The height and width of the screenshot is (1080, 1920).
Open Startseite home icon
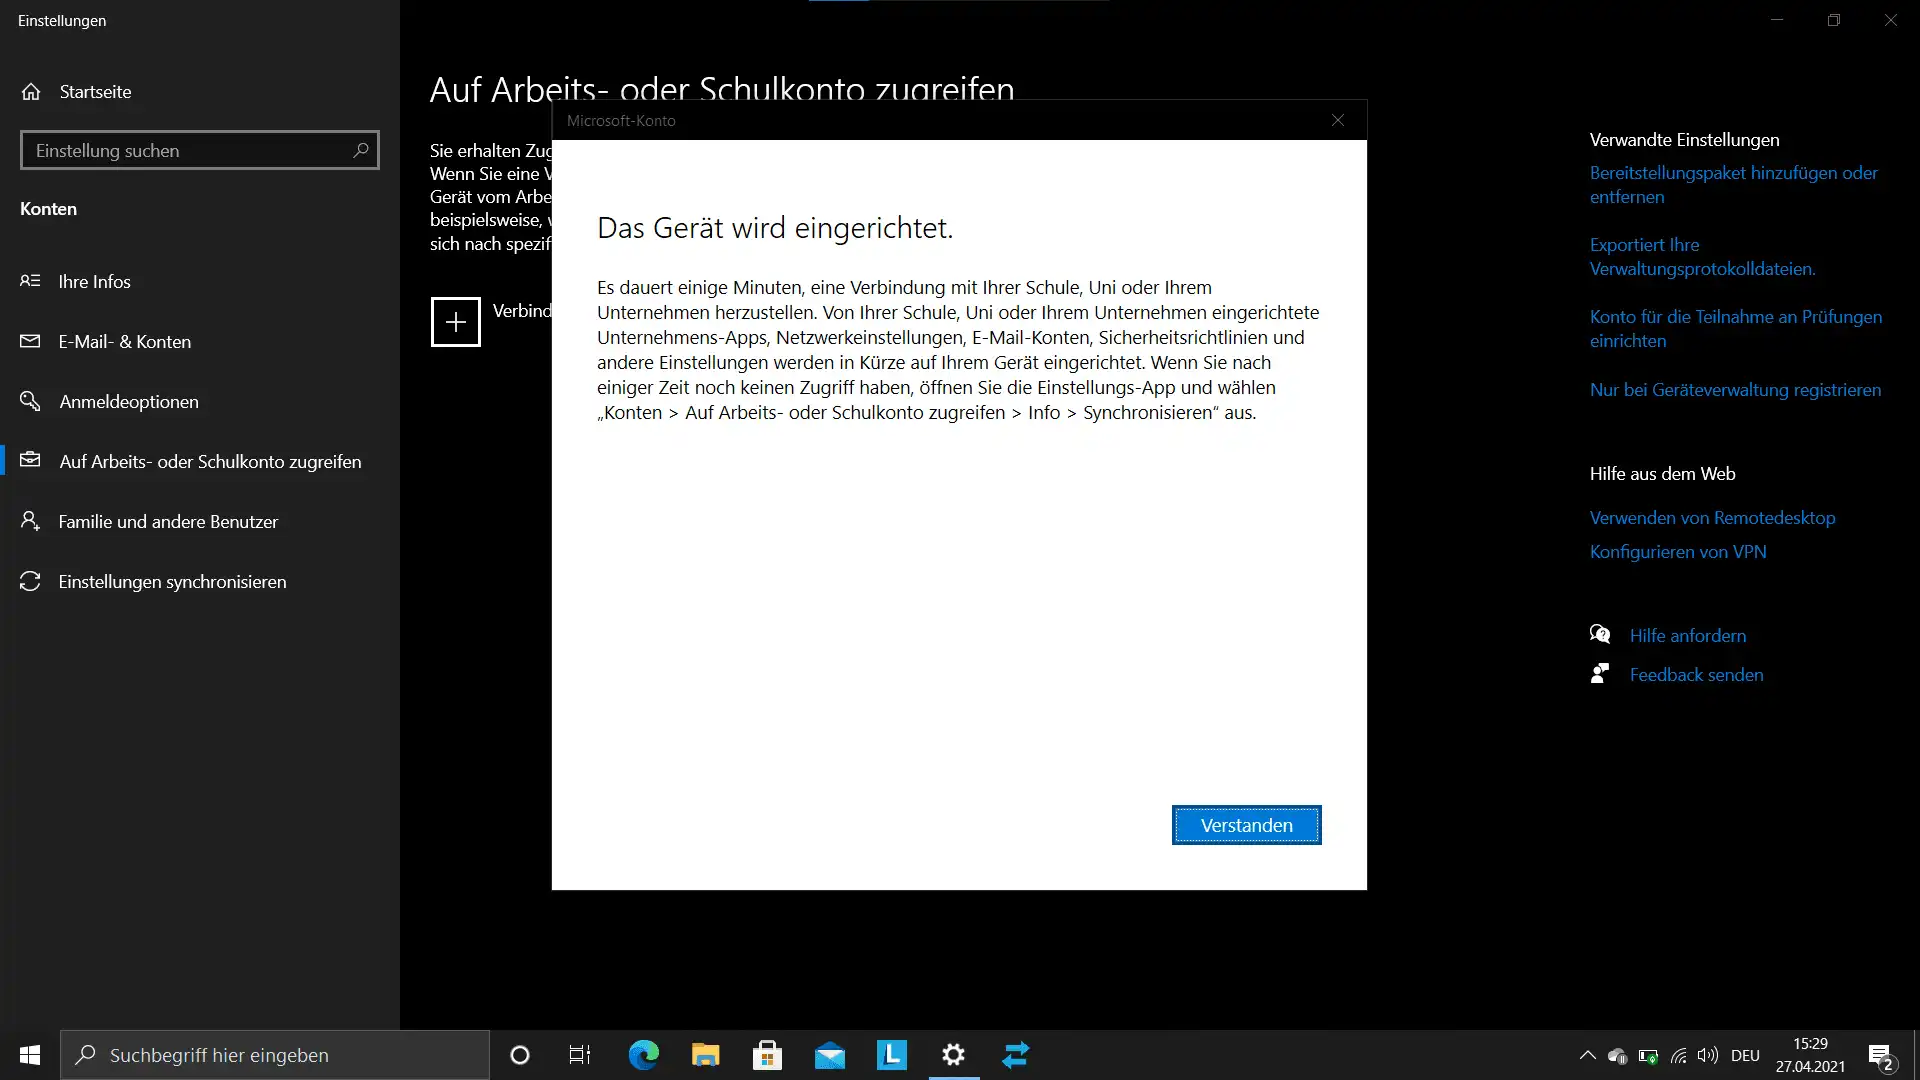[31, 91]
